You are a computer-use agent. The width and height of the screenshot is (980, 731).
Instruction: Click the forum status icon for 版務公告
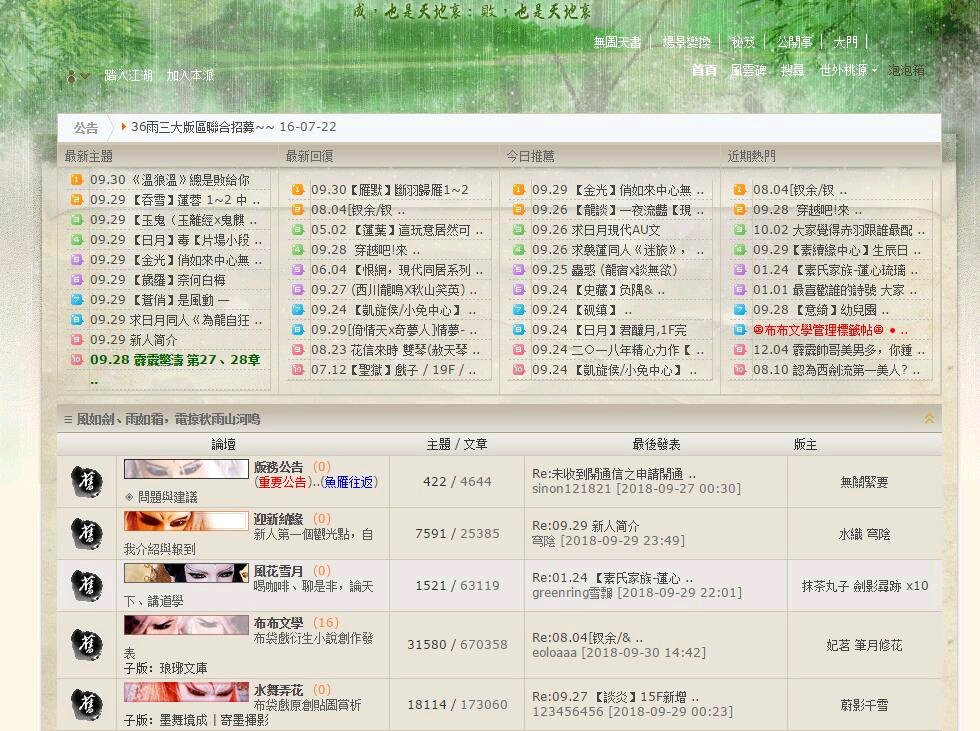click(86, 481)
